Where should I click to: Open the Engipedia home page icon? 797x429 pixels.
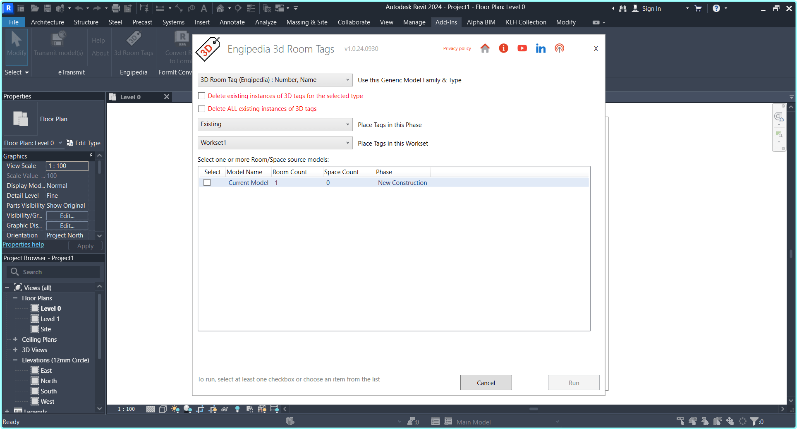point(485,48)
